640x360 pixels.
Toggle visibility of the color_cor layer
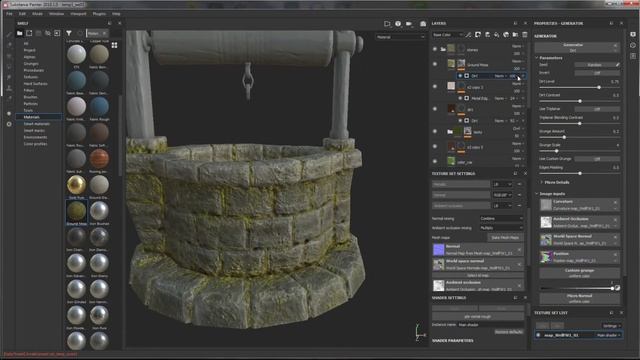[435, 162]
